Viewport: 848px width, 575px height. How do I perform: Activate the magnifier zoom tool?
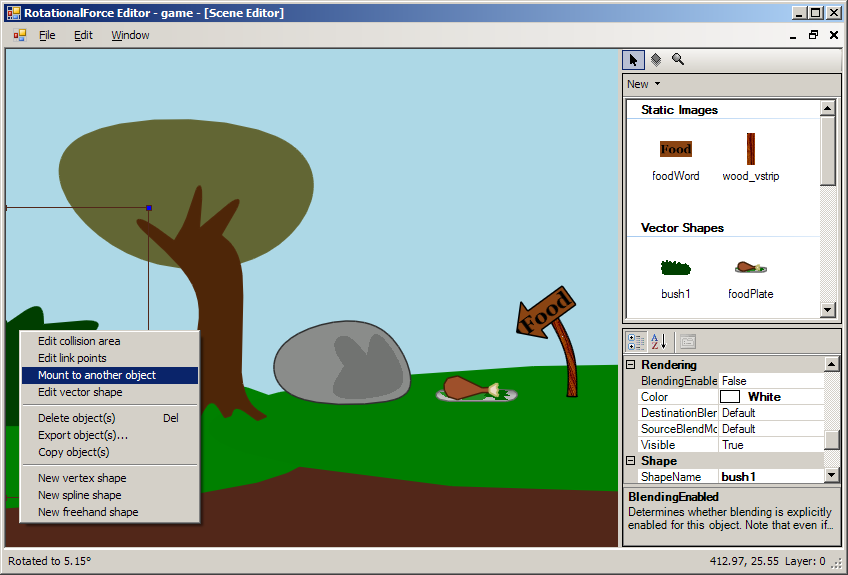pos(678,60)
